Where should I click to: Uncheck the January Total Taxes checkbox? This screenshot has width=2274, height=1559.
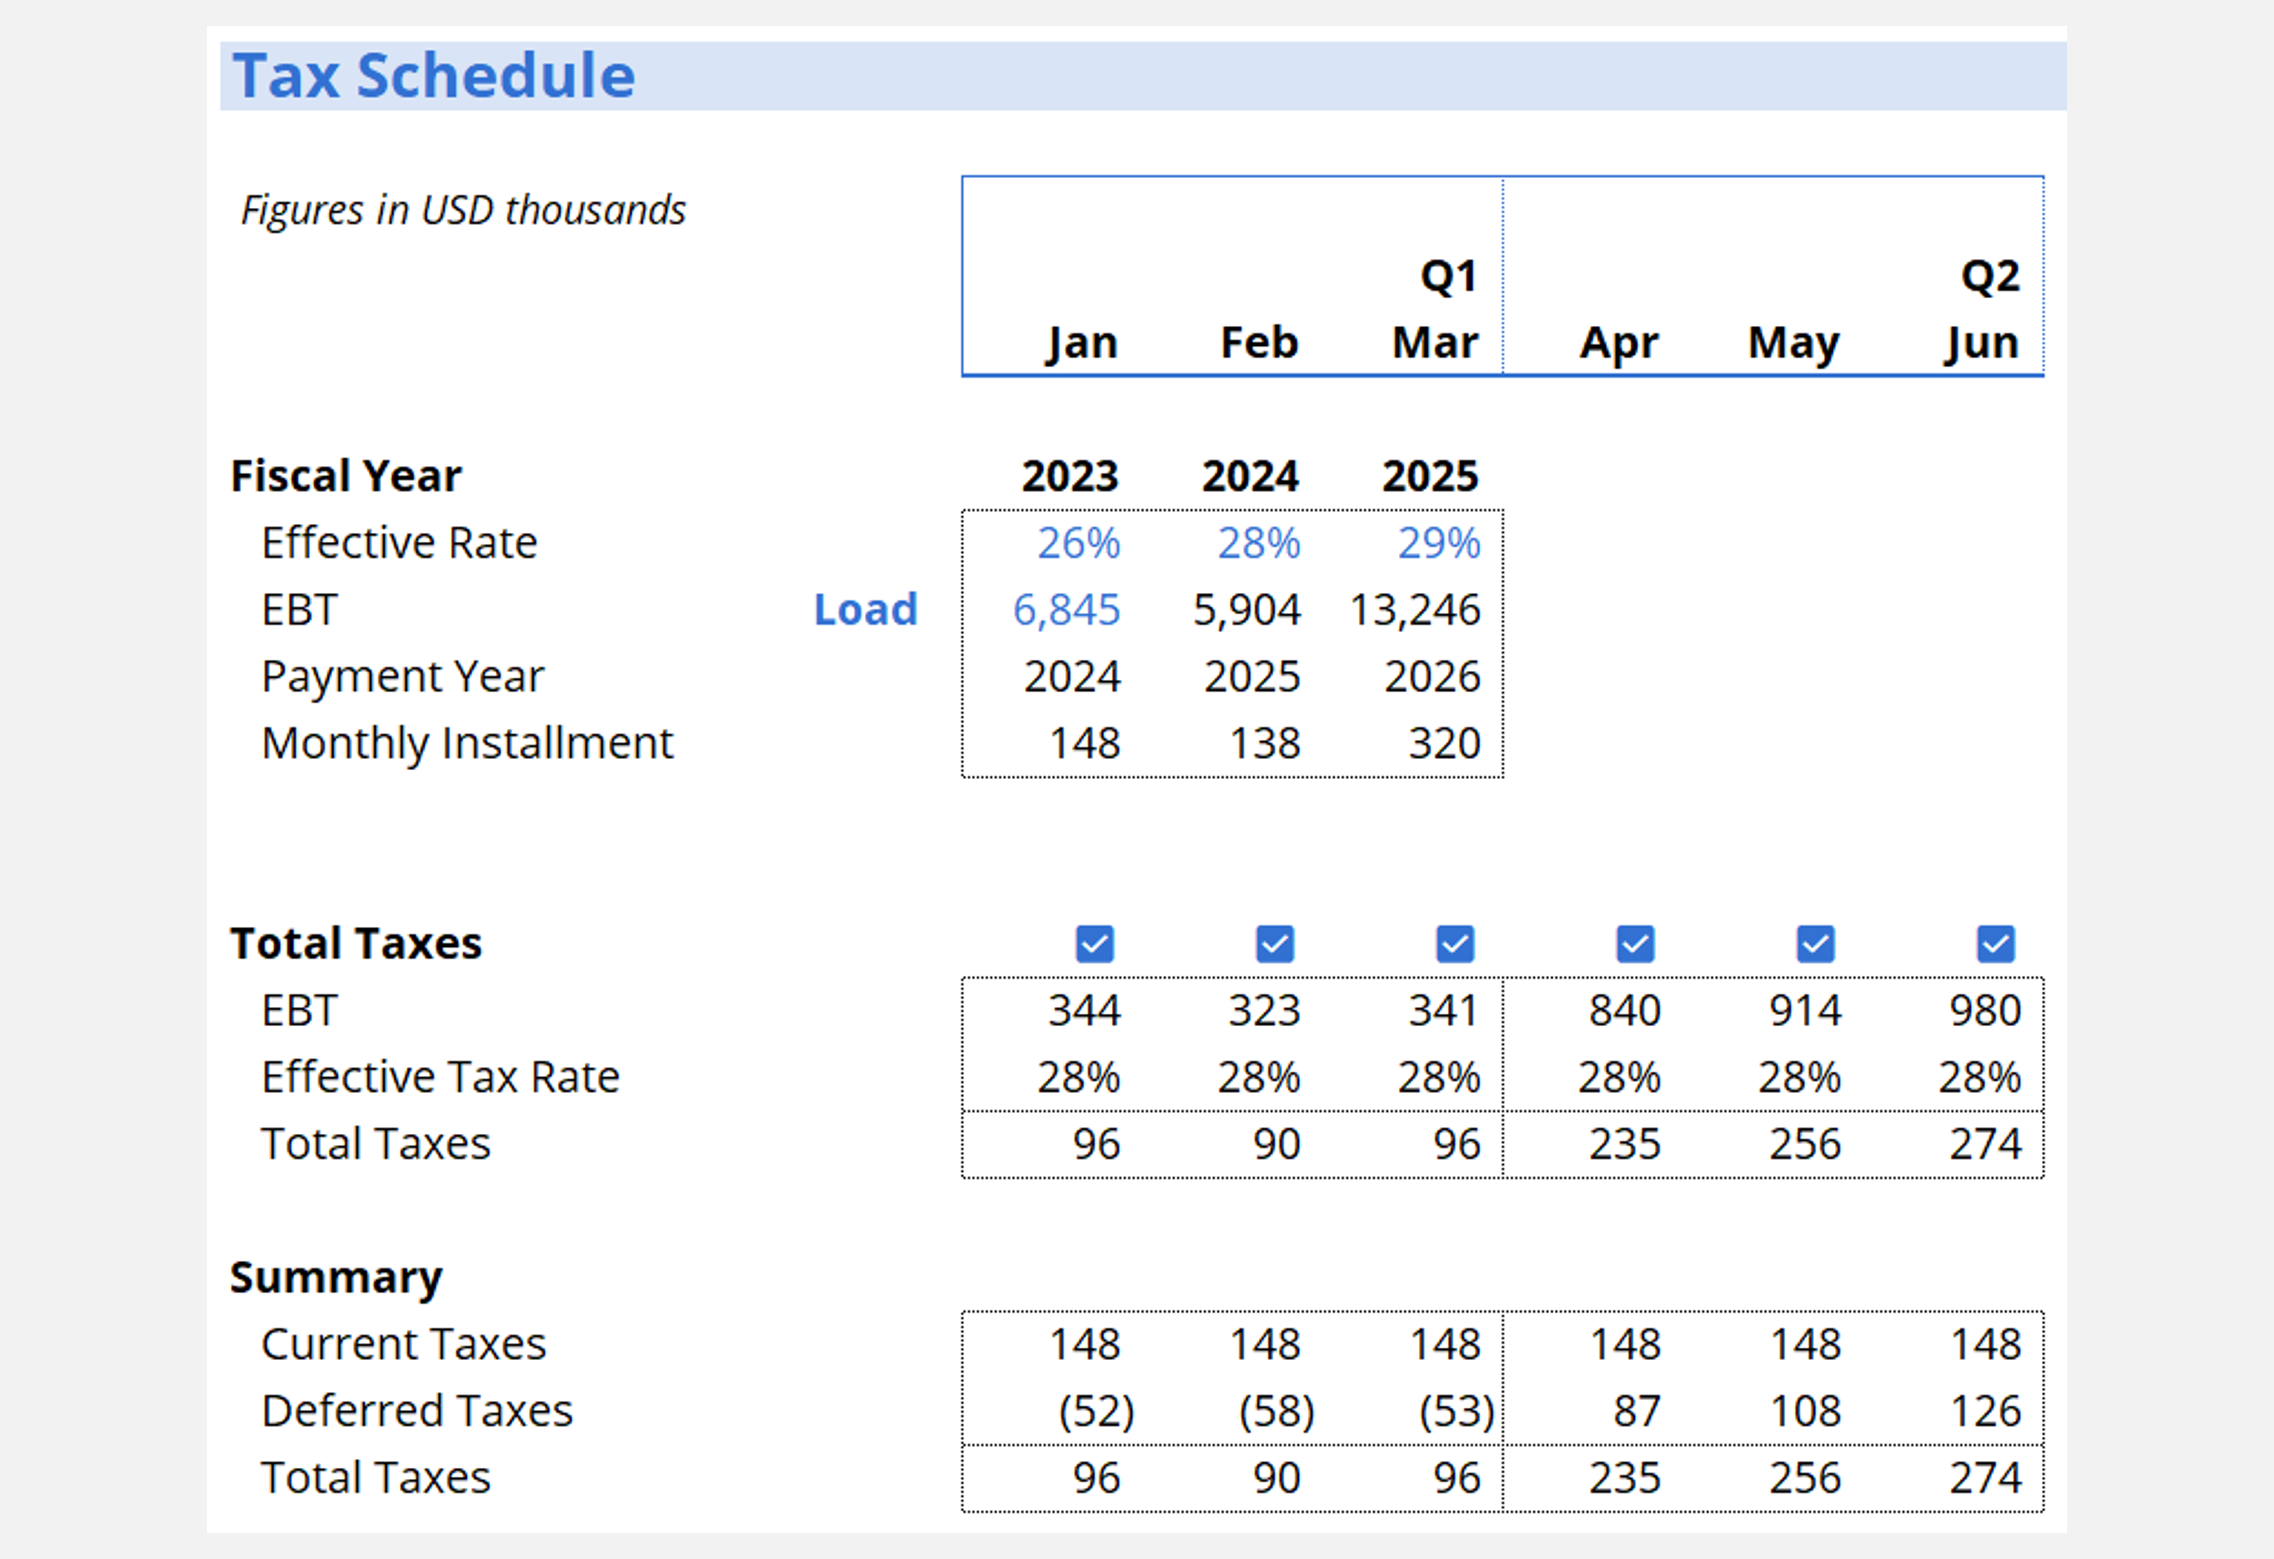click(x=1094, y=943)
